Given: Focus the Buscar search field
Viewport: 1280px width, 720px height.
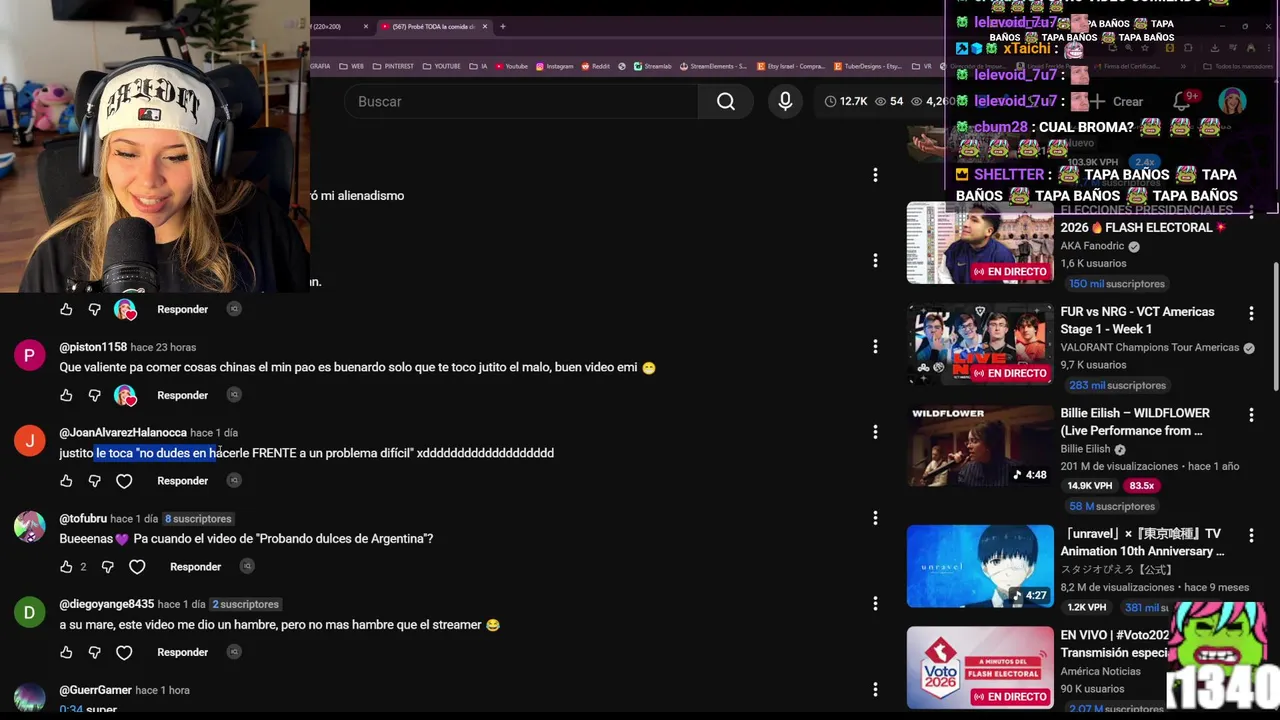Looking at the screenshot, I should (521, 101).
